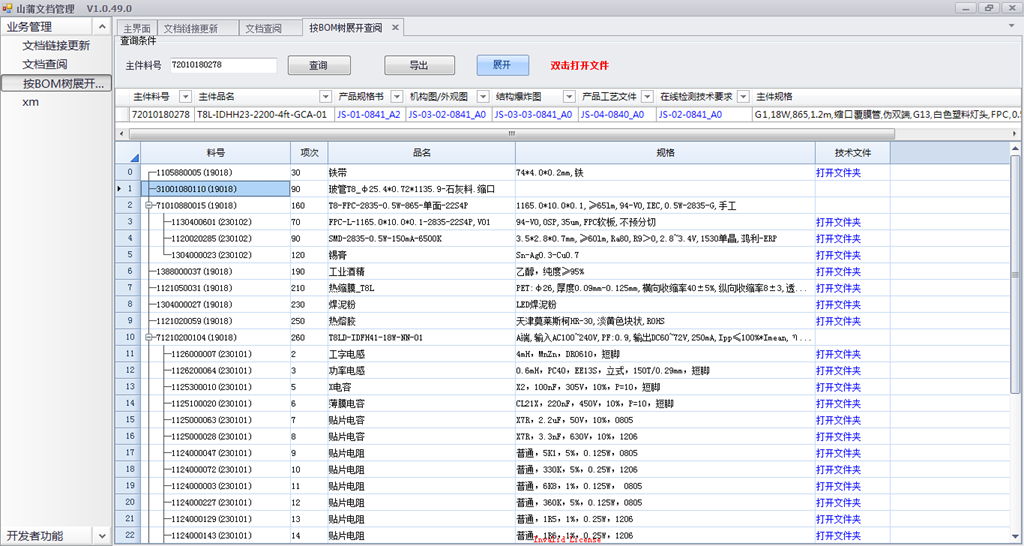This screenshot has width=1024, height=546.
Task: Open the 主件品名 column filter dropdown
Action: click(x=325, y=97)
